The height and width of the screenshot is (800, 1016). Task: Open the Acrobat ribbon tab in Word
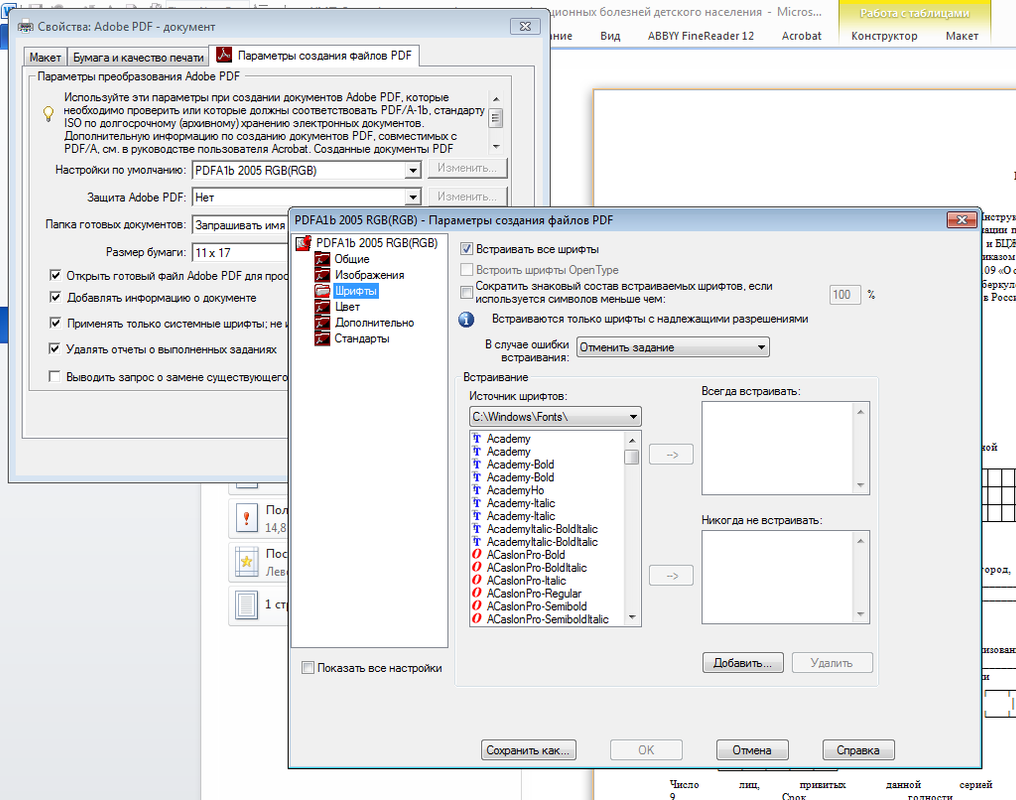(802, 36)
